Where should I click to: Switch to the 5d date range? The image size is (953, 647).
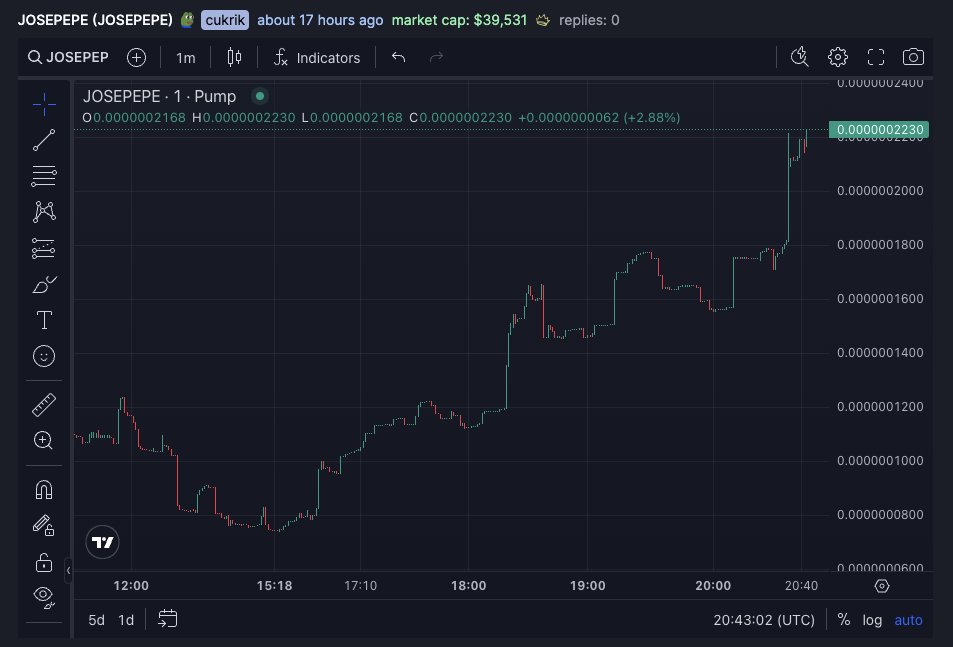[x=95, y=620]
